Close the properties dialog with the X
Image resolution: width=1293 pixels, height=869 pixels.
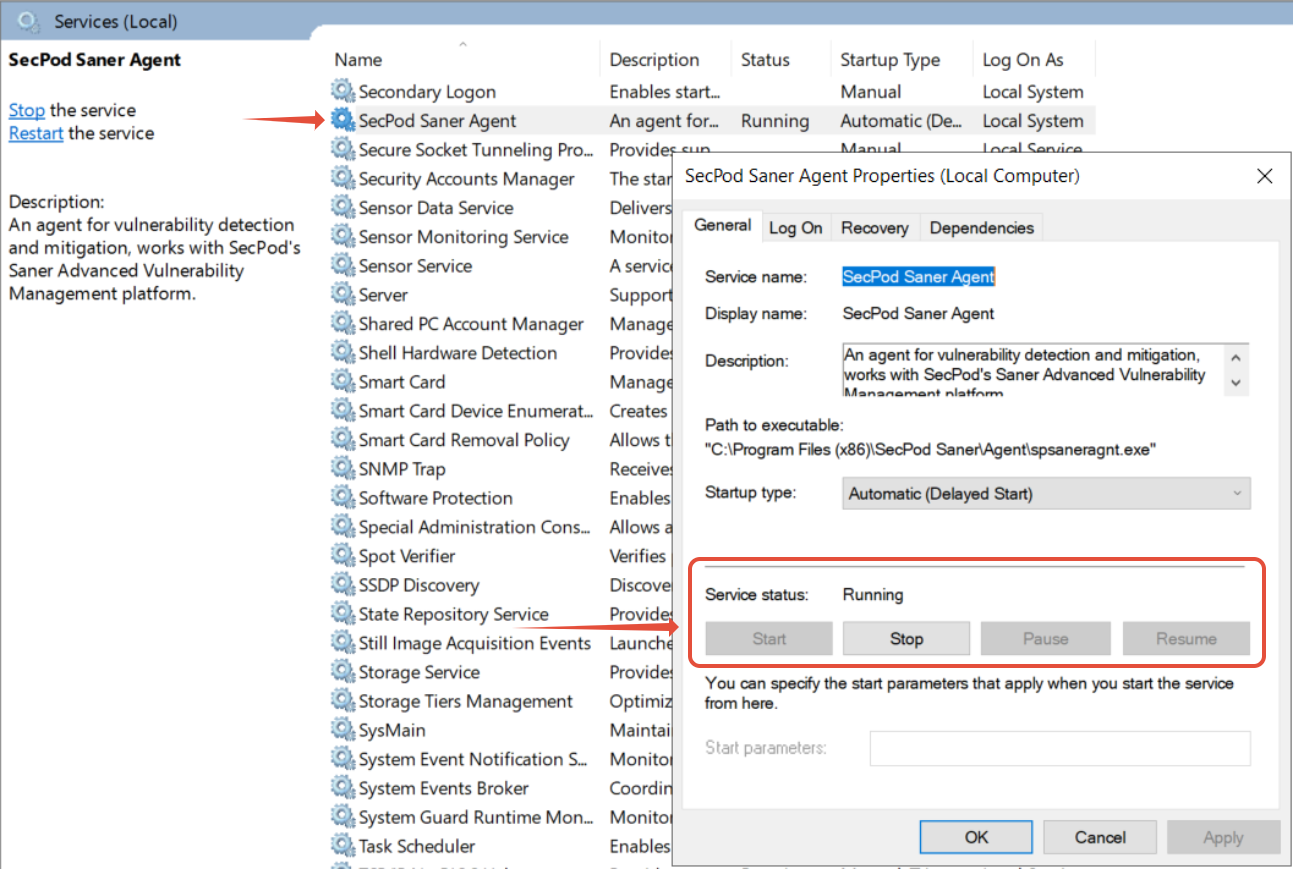tap(1264, 176)
